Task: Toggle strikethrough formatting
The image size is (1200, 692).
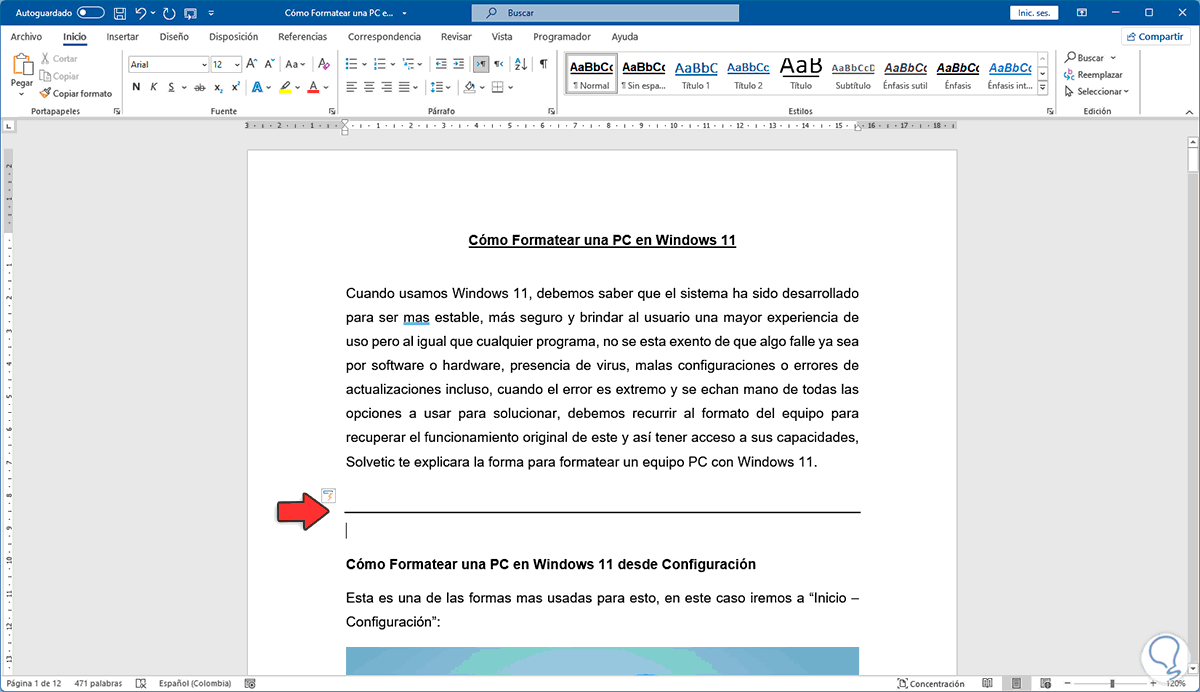Action: coord(198,88)
